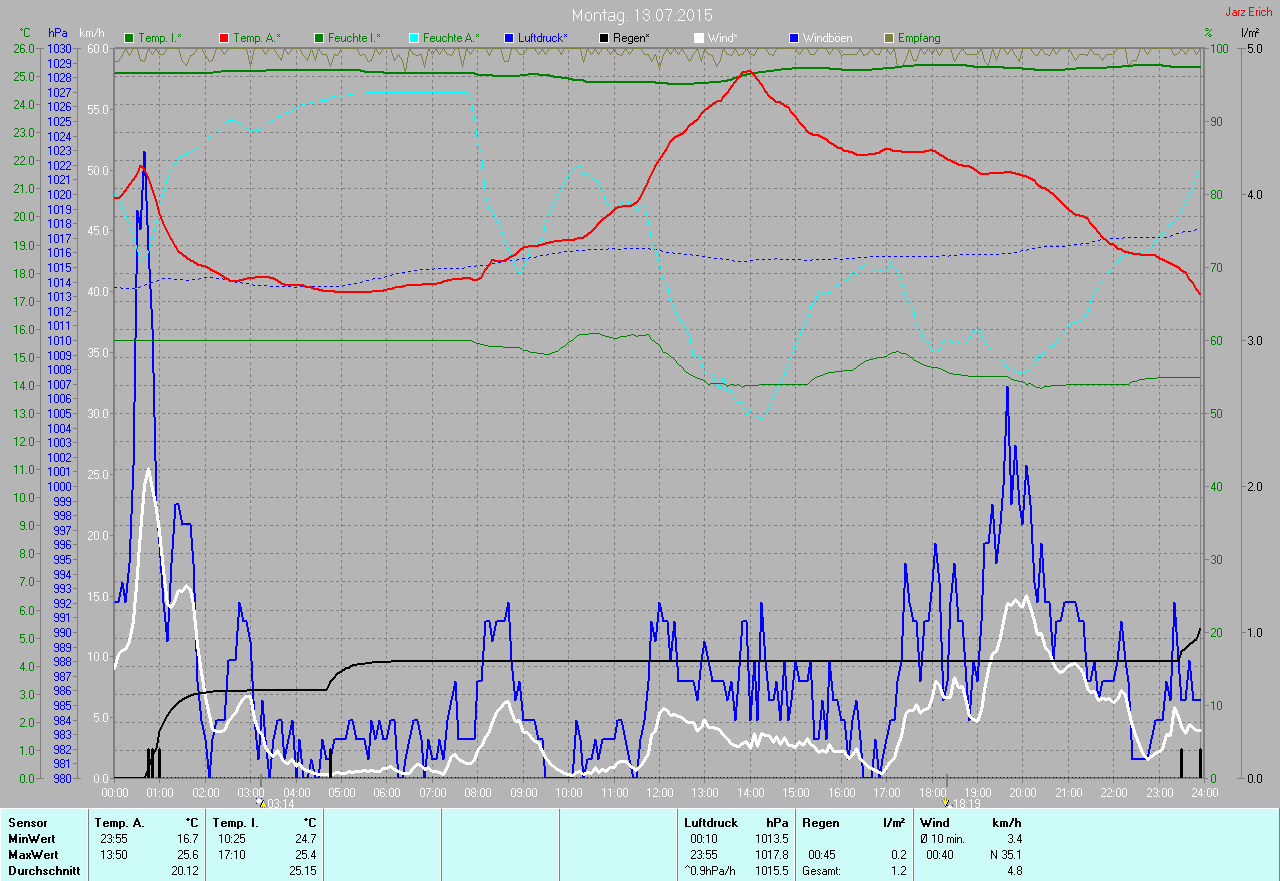Click the 'Durchschnitt' row label
Viewport: 1280px width, 881px height.
click(42, 871)
